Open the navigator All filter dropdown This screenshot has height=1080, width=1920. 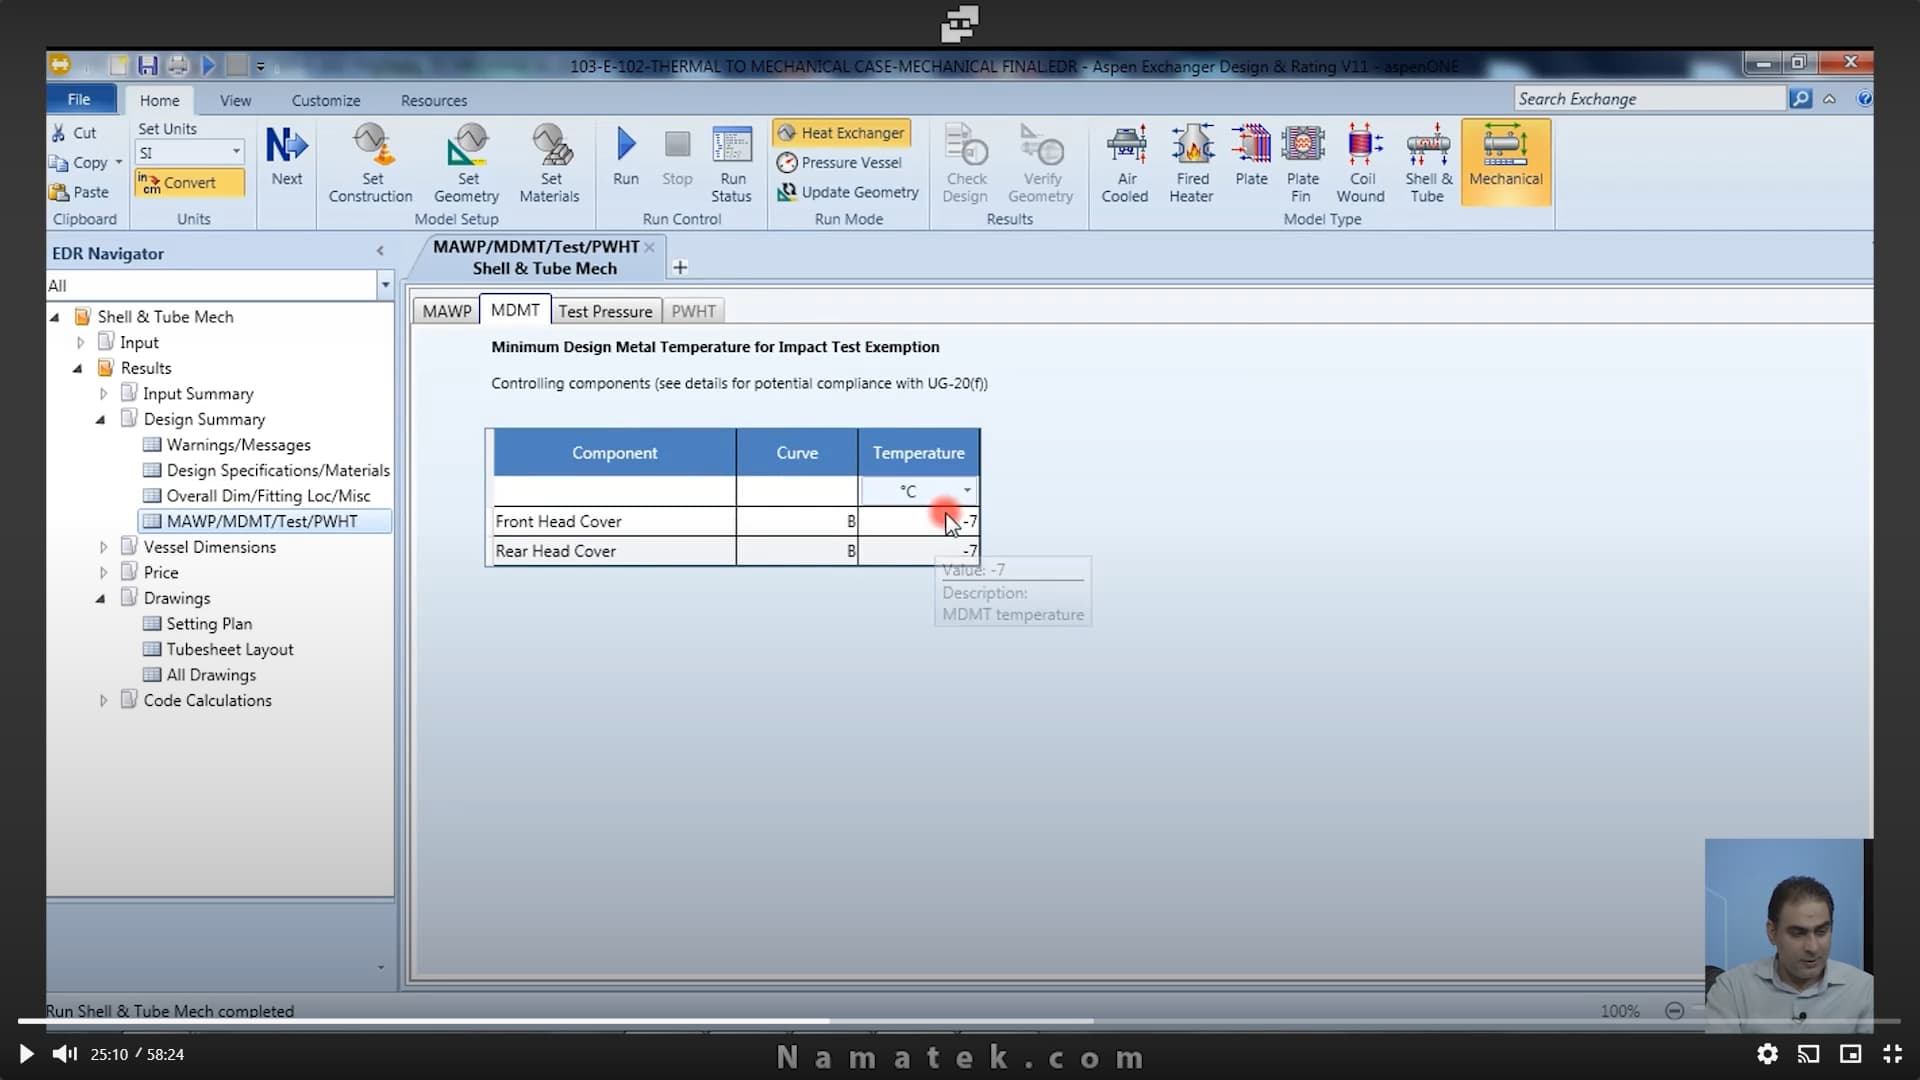click(385, 285)
